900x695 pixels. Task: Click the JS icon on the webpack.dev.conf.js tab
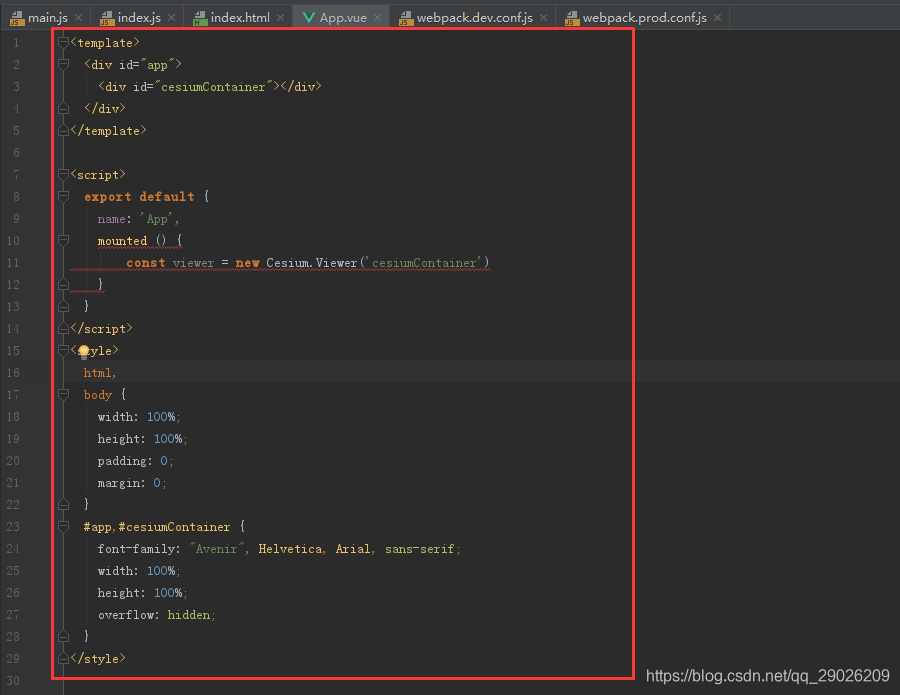406,17
